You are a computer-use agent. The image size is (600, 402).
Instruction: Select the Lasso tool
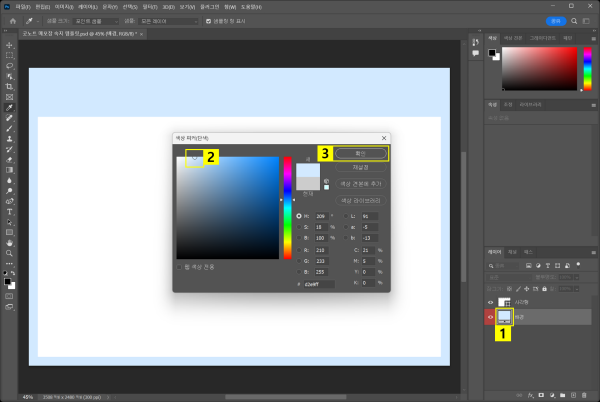click(x=9, y=65)
